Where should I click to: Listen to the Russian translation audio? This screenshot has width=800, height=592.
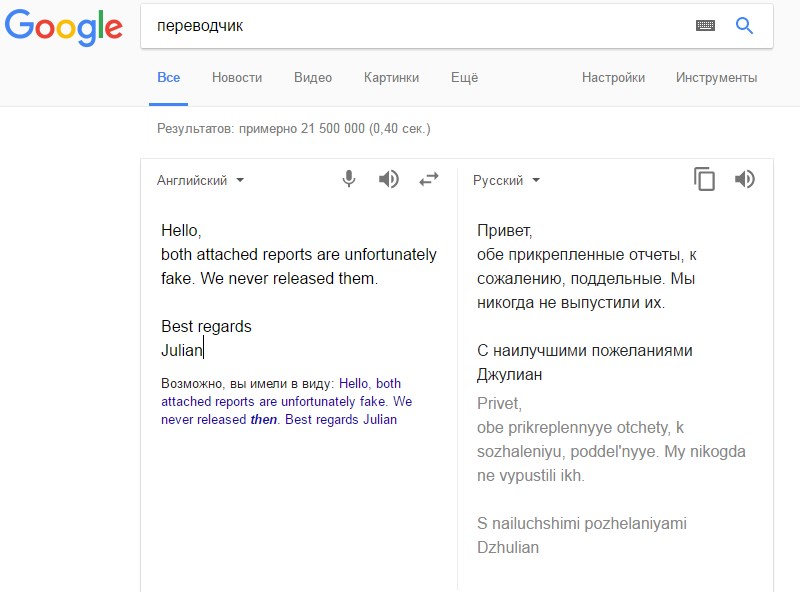coord(744,180)
